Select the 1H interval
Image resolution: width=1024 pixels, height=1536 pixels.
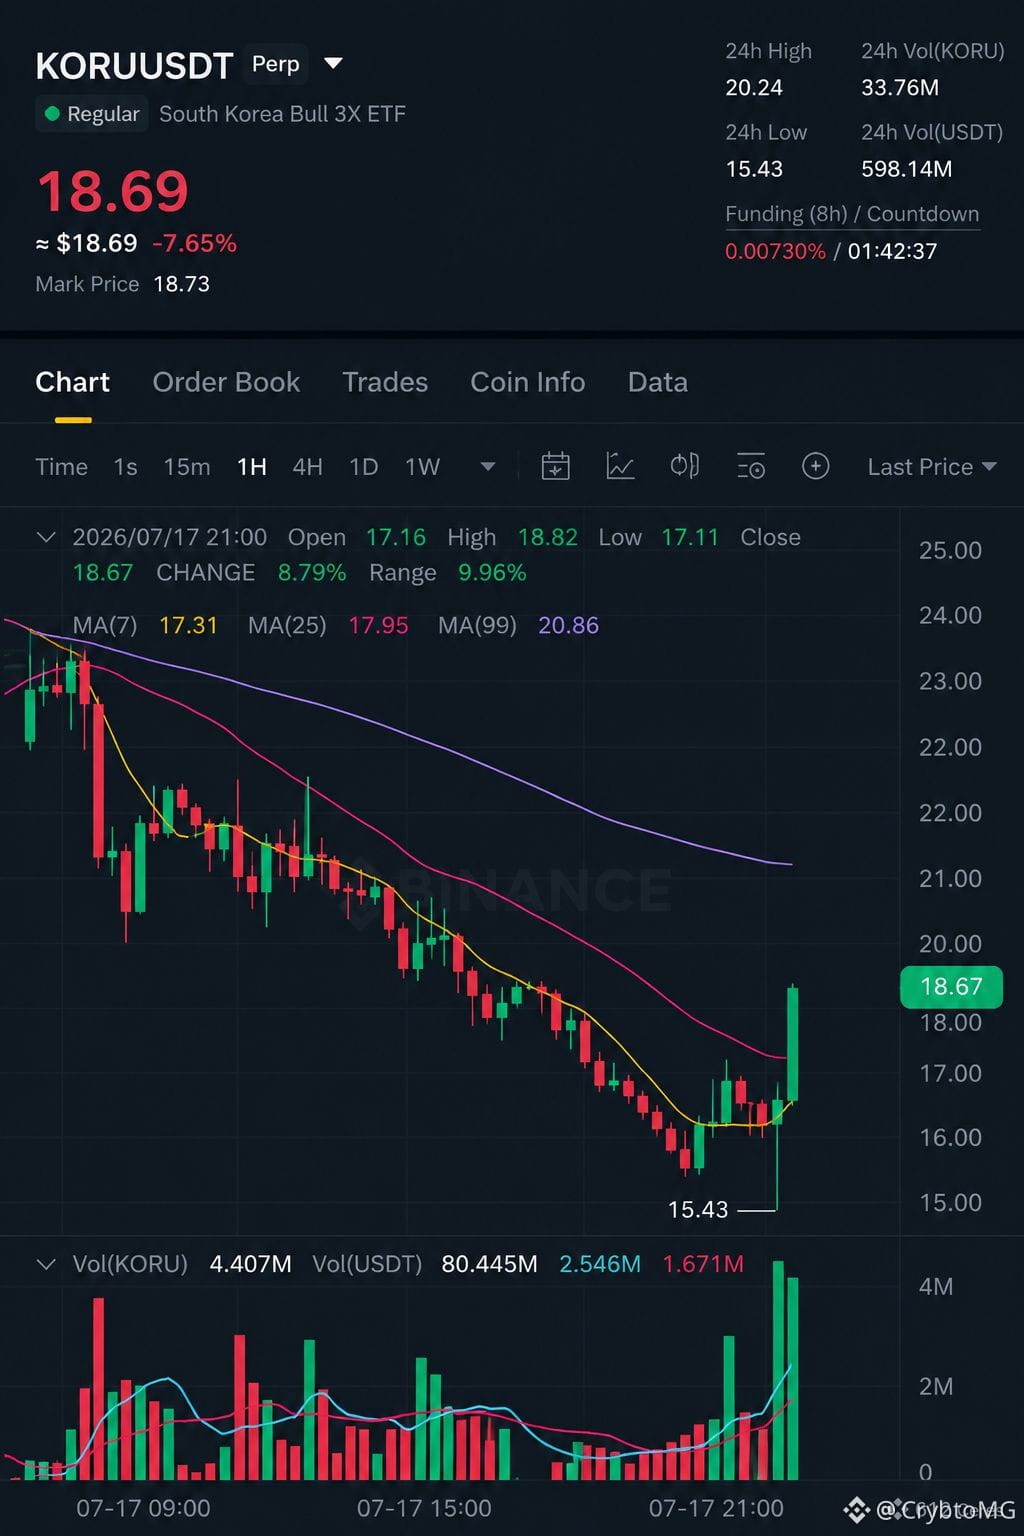[252, 467]
